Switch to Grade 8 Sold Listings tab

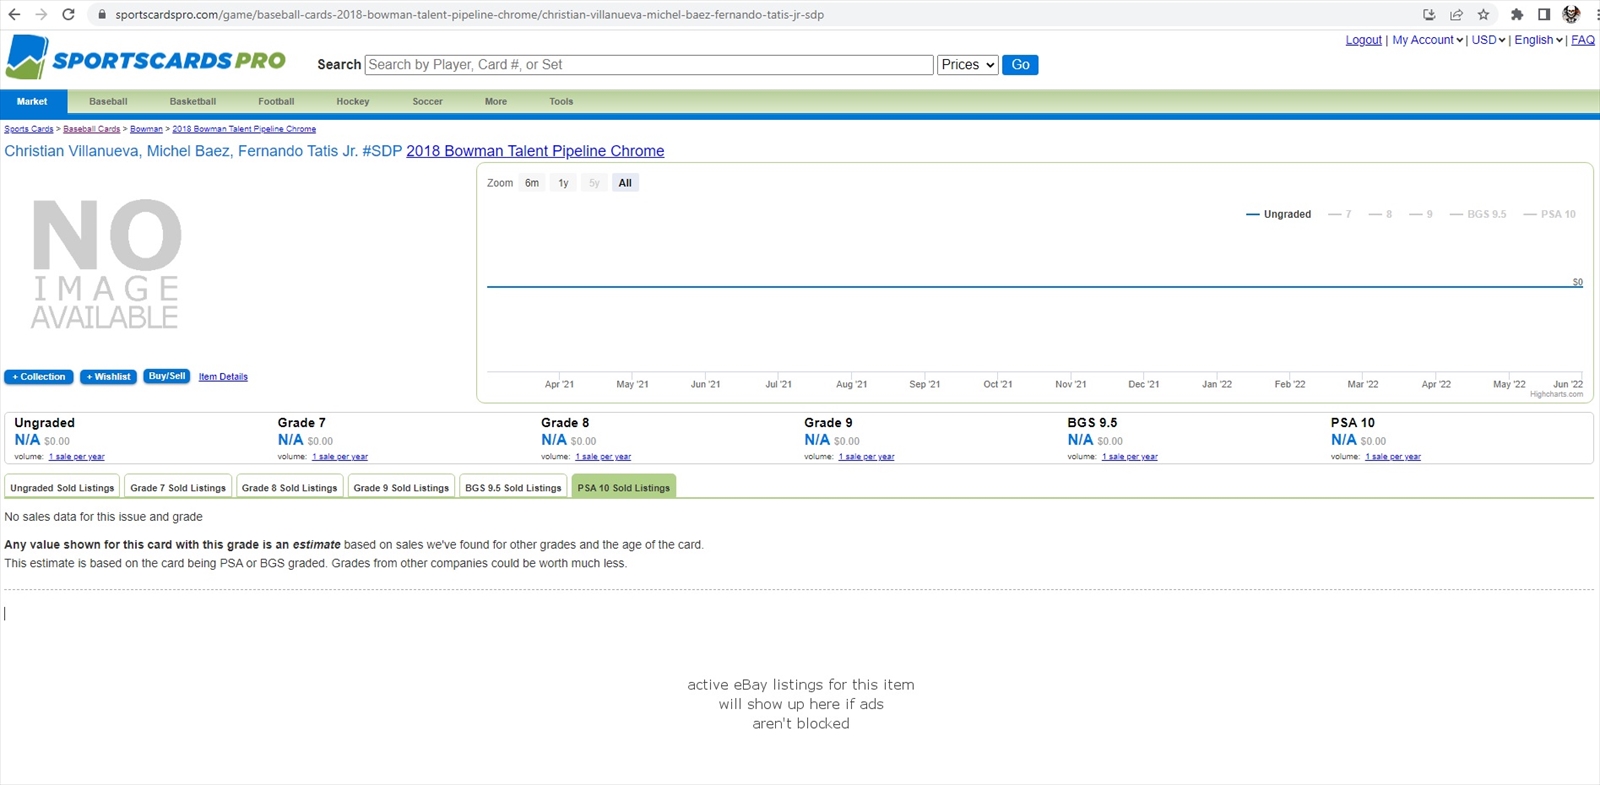pyautogui.click(x=290, y=487)
